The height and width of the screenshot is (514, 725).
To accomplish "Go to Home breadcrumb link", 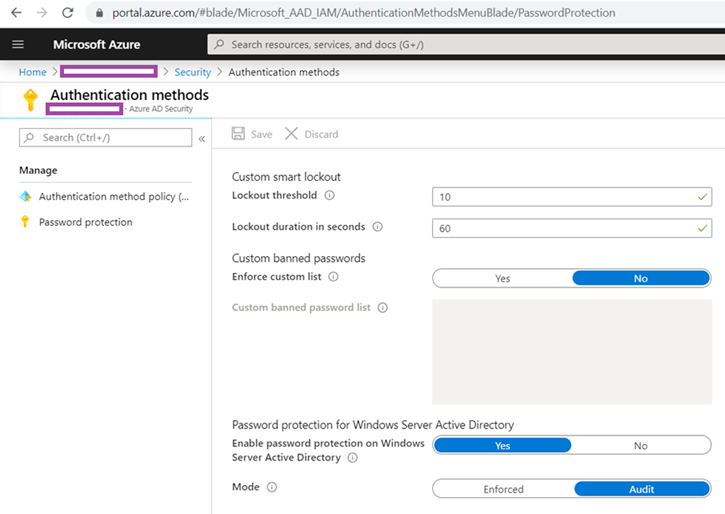I will pos(32,72).
